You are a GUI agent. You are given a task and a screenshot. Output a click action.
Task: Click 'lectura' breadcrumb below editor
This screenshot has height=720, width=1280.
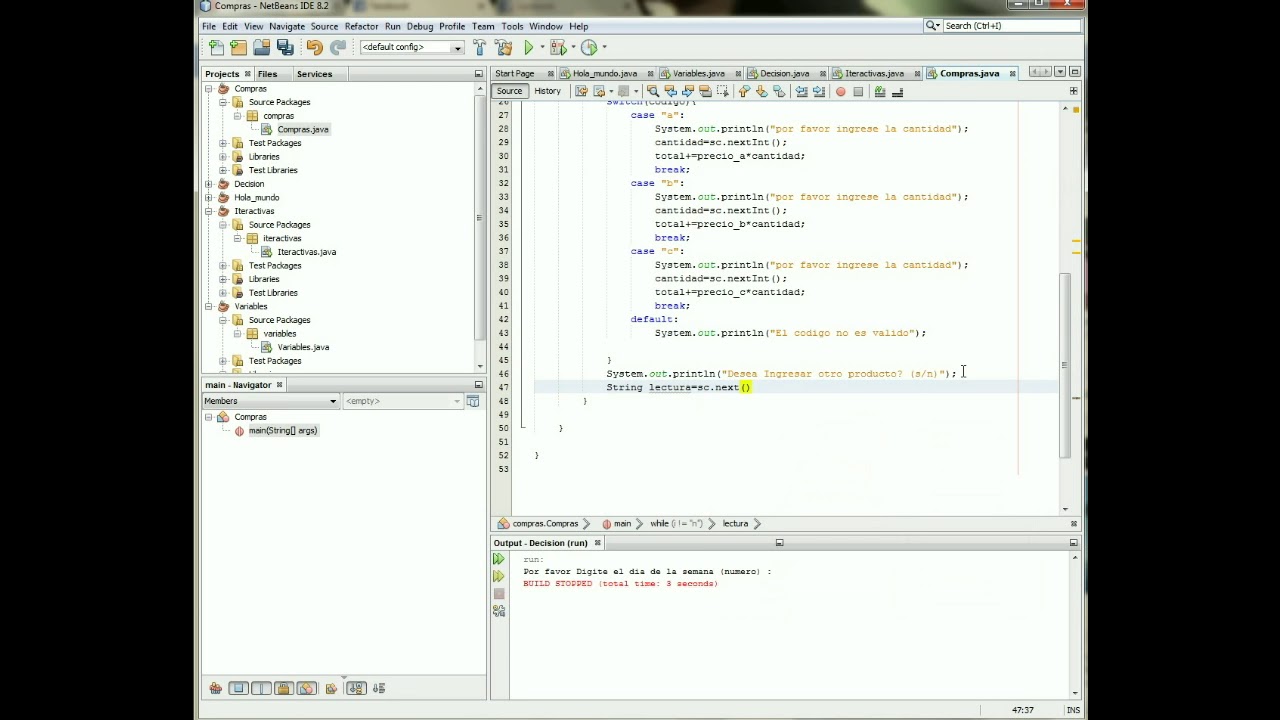click(x=735, y=523)
